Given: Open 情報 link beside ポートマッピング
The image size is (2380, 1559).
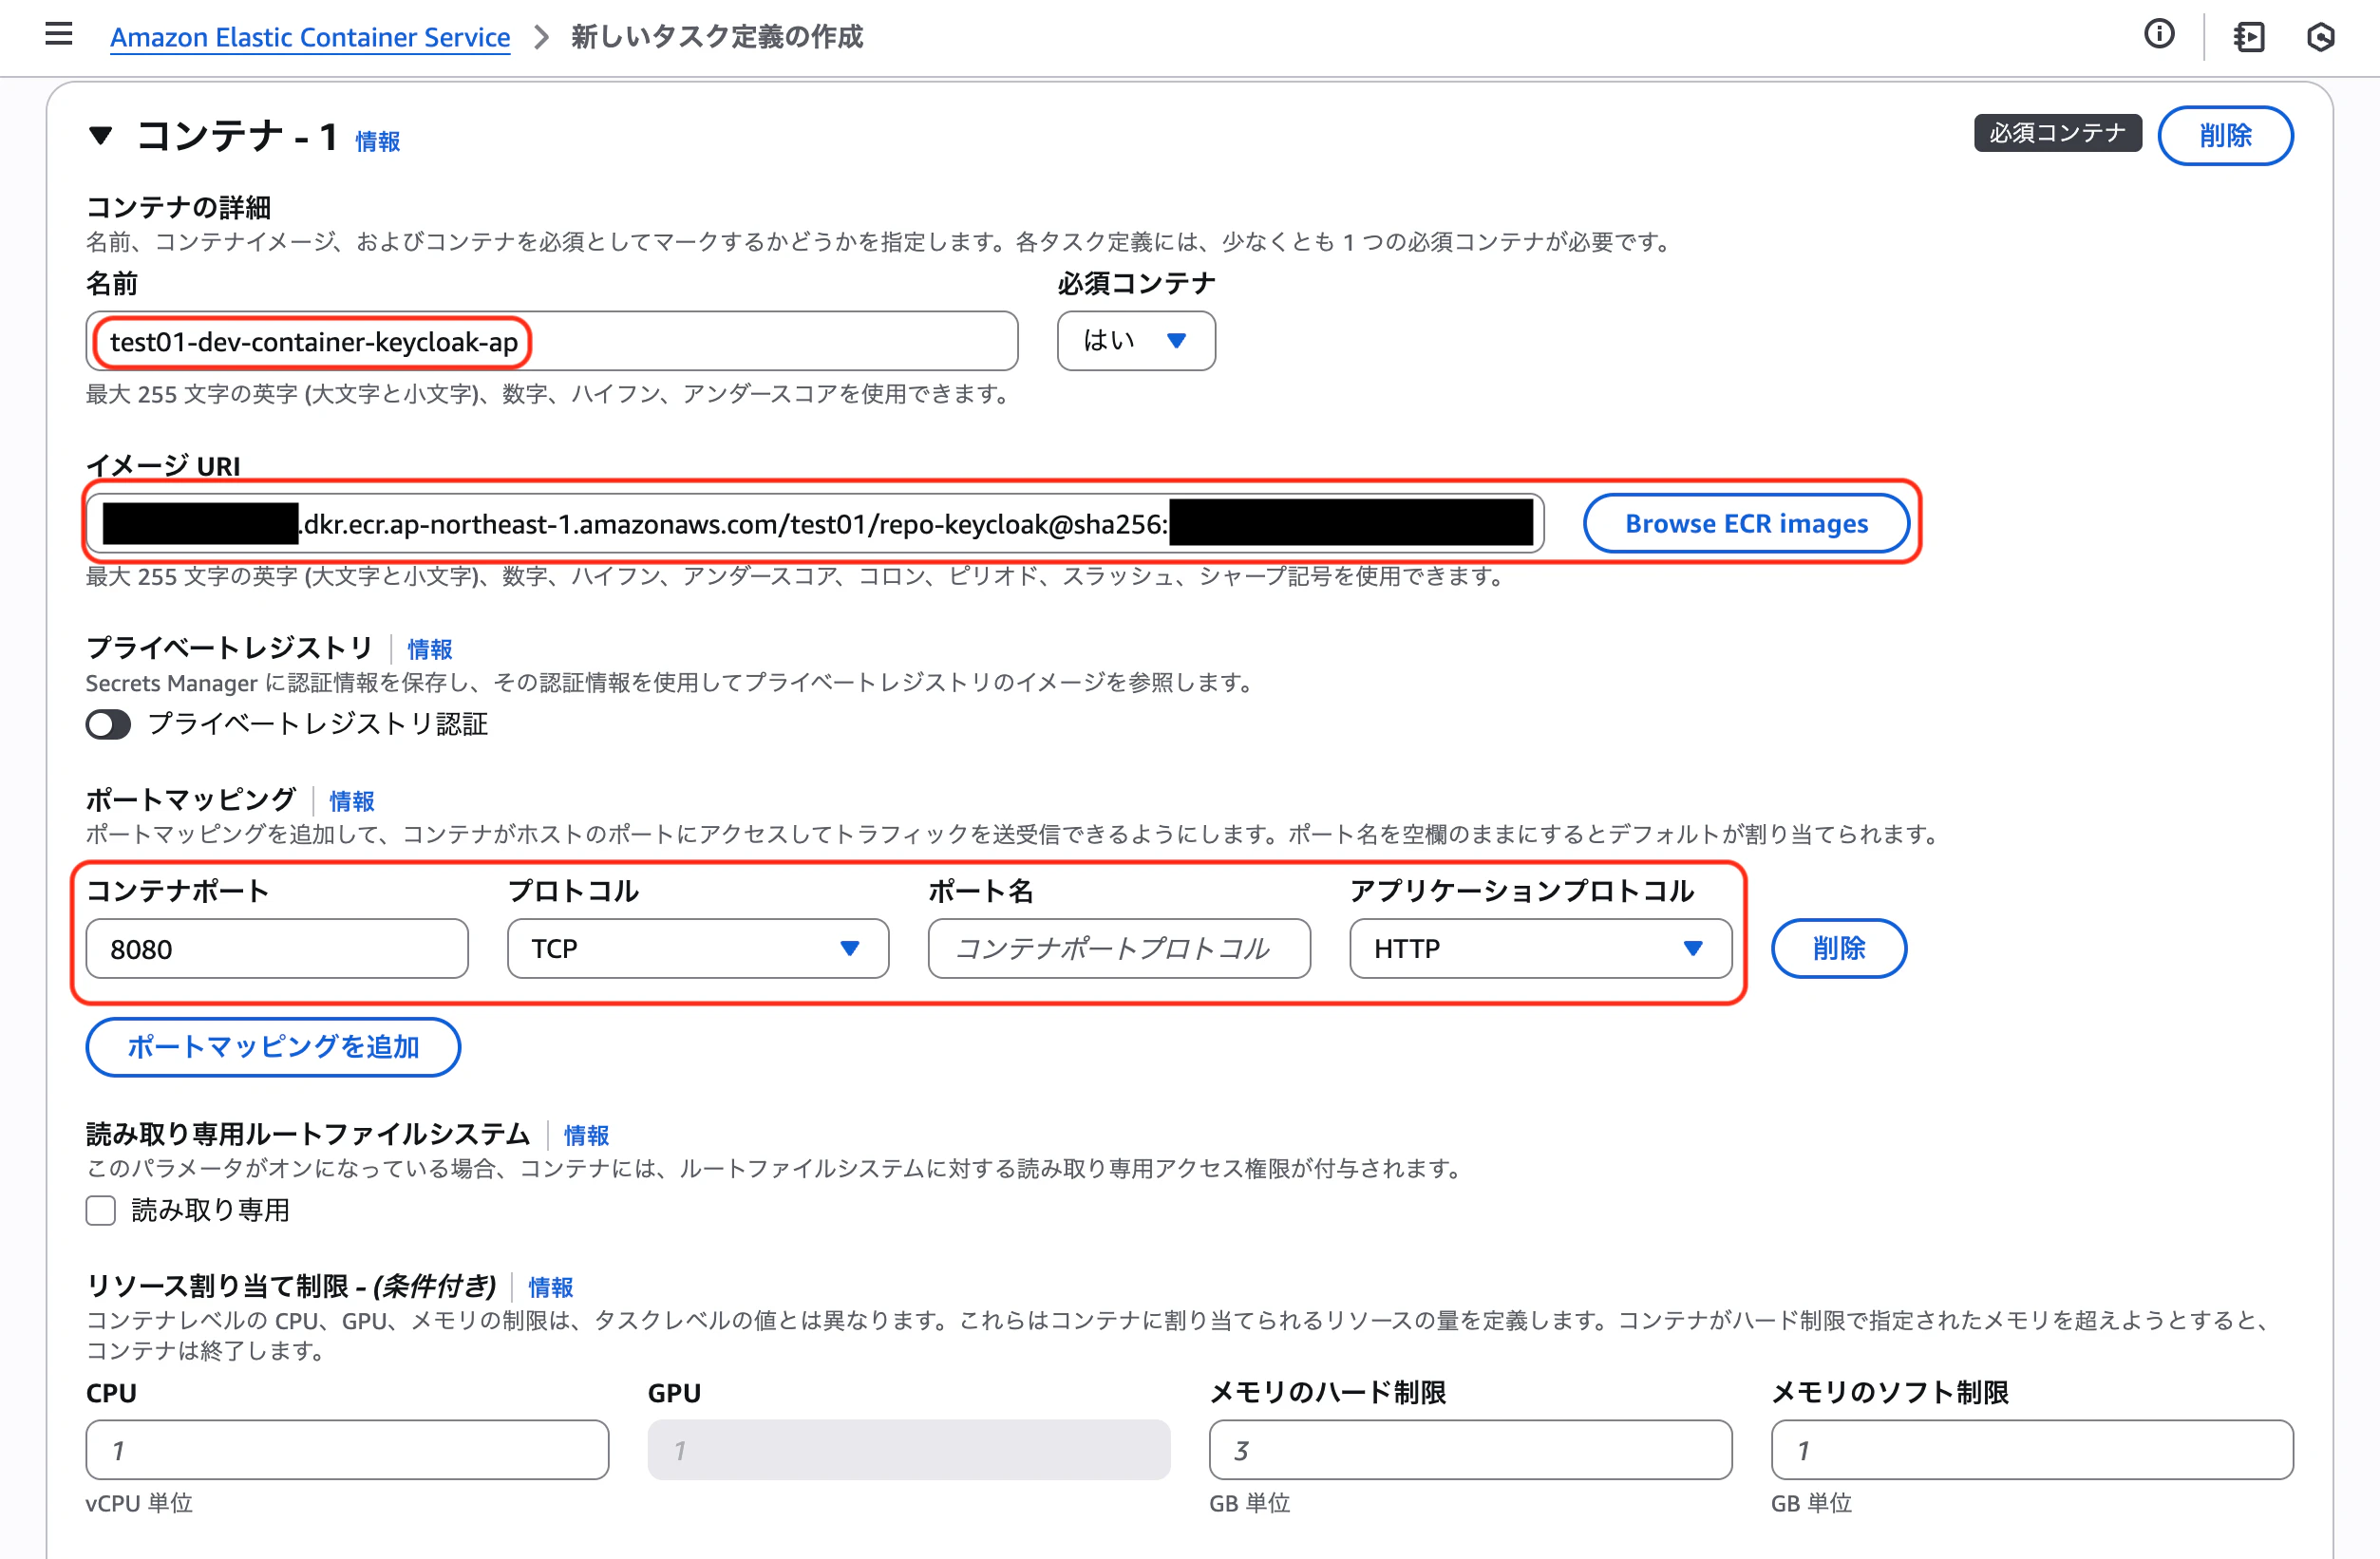Looking at the screenshot, I should pyautogui.click(x=352, y=801).
